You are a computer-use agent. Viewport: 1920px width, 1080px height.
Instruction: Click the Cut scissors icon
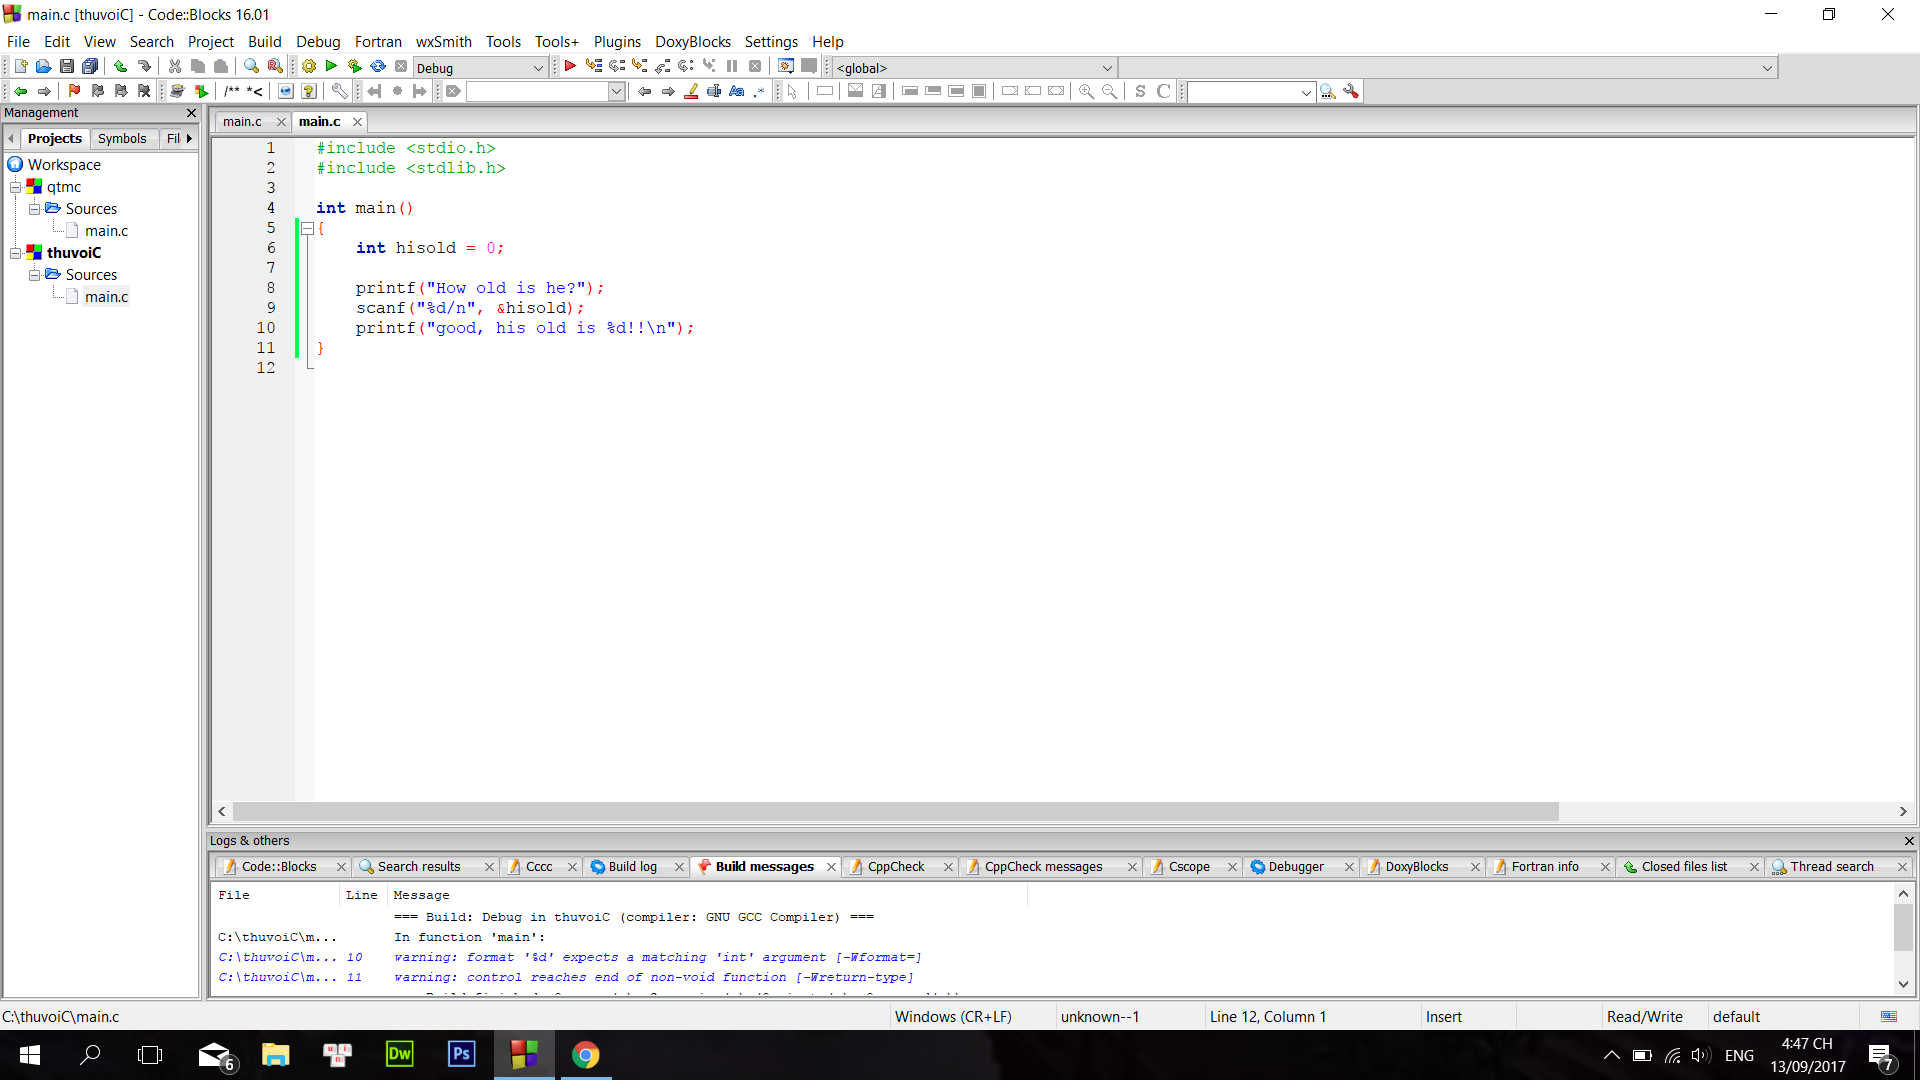pyautogui.click(x=175, y=67)
